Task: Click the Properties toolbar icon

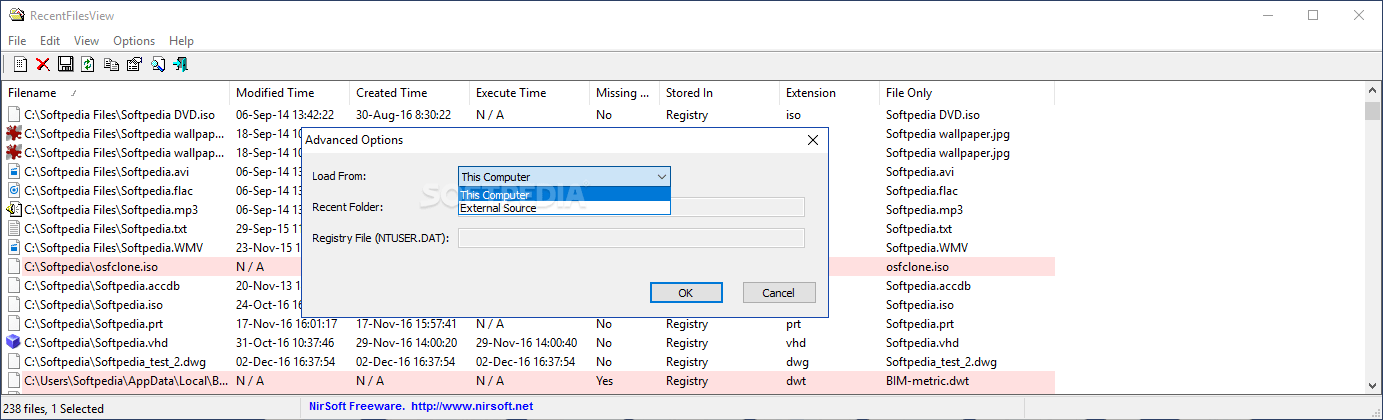Action: pyautogui.click(x=134, y=65)
